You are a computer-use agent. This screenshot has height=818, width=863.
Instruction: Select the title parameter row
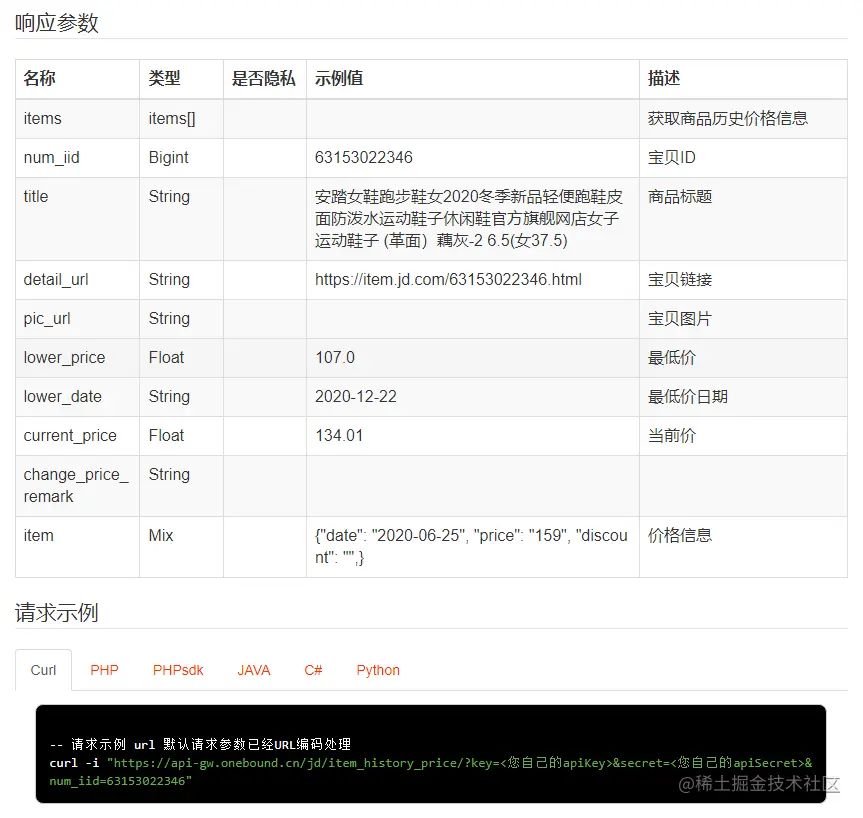coord(35,197)
